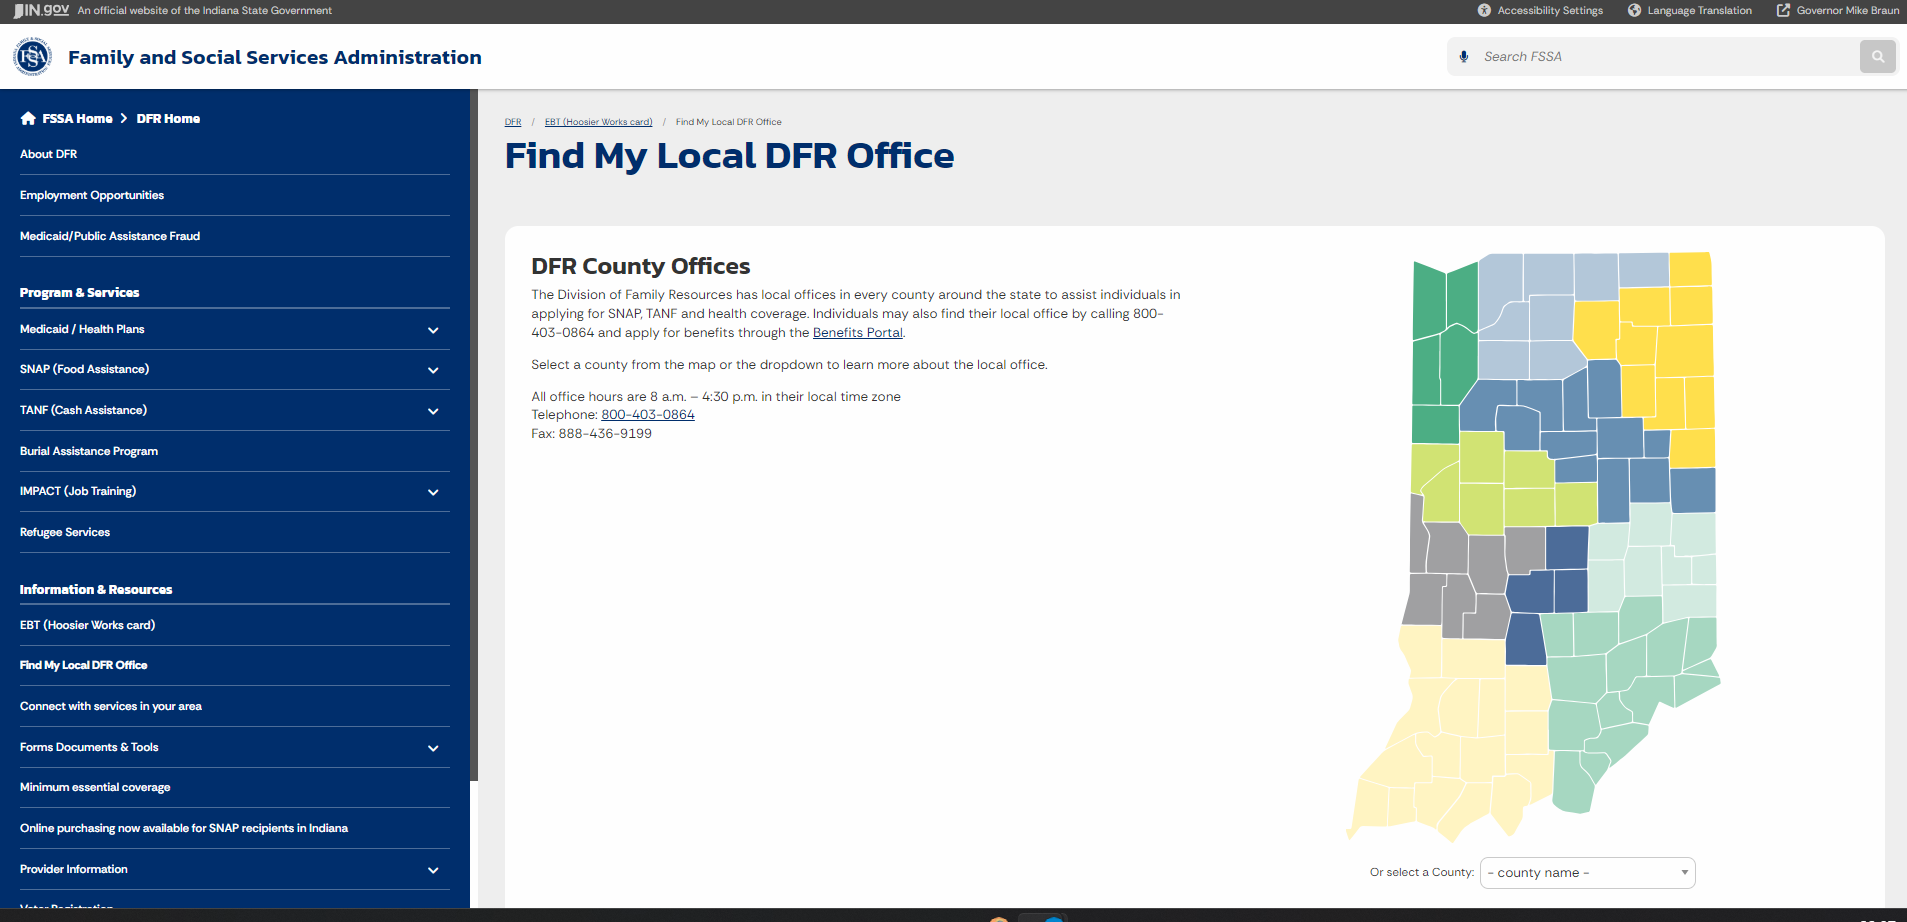Open Online purchasing for SNAP recipients item
The height and width of the screenshot is (922, 1907).
184,828
